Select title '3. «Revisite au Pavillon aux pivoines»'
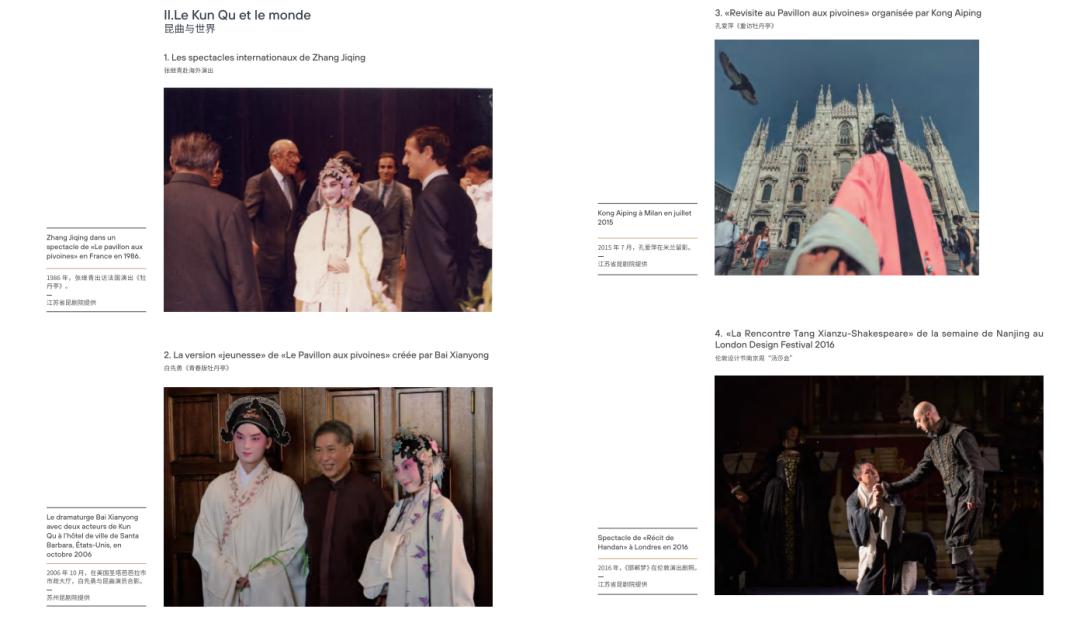1080x630 pixels. click(x=847, y=13)
